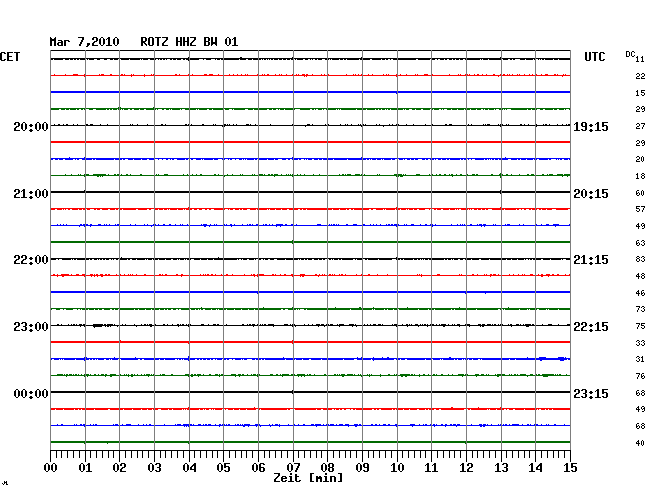Select minute axis tick label "09"
The width and height of the screenshot is (650, 494).
coord(362,468)
